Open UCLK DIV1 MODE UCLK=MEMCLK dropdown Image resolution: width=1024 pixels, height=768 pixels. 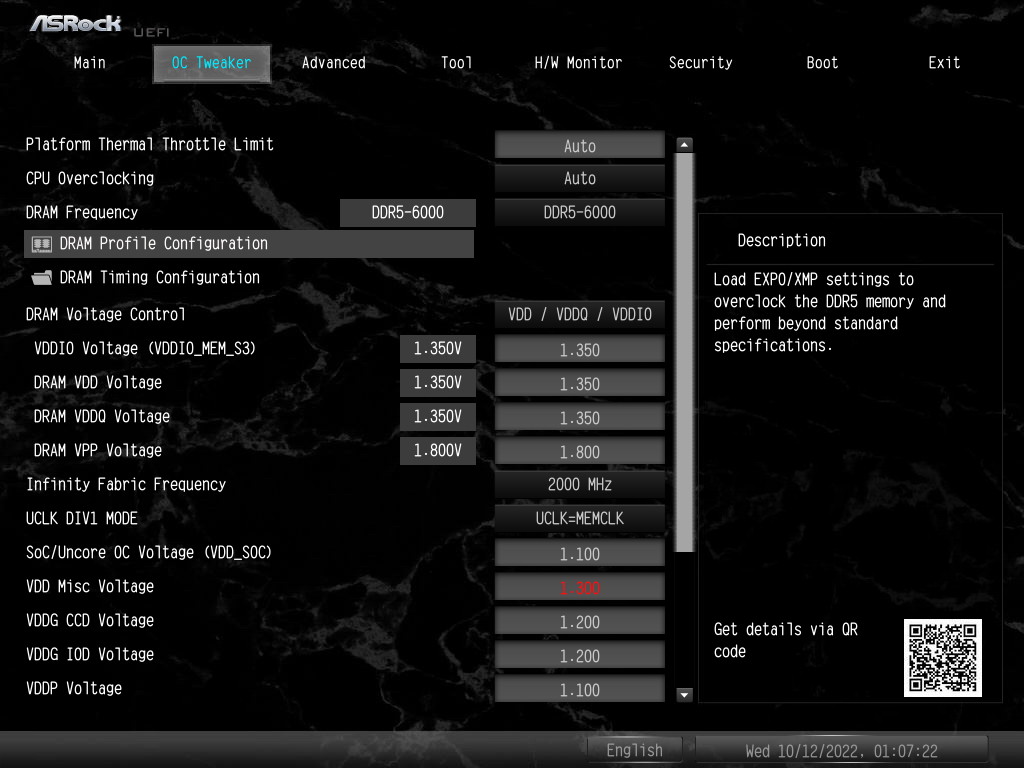pyautogui.click(x=580, y=518)
